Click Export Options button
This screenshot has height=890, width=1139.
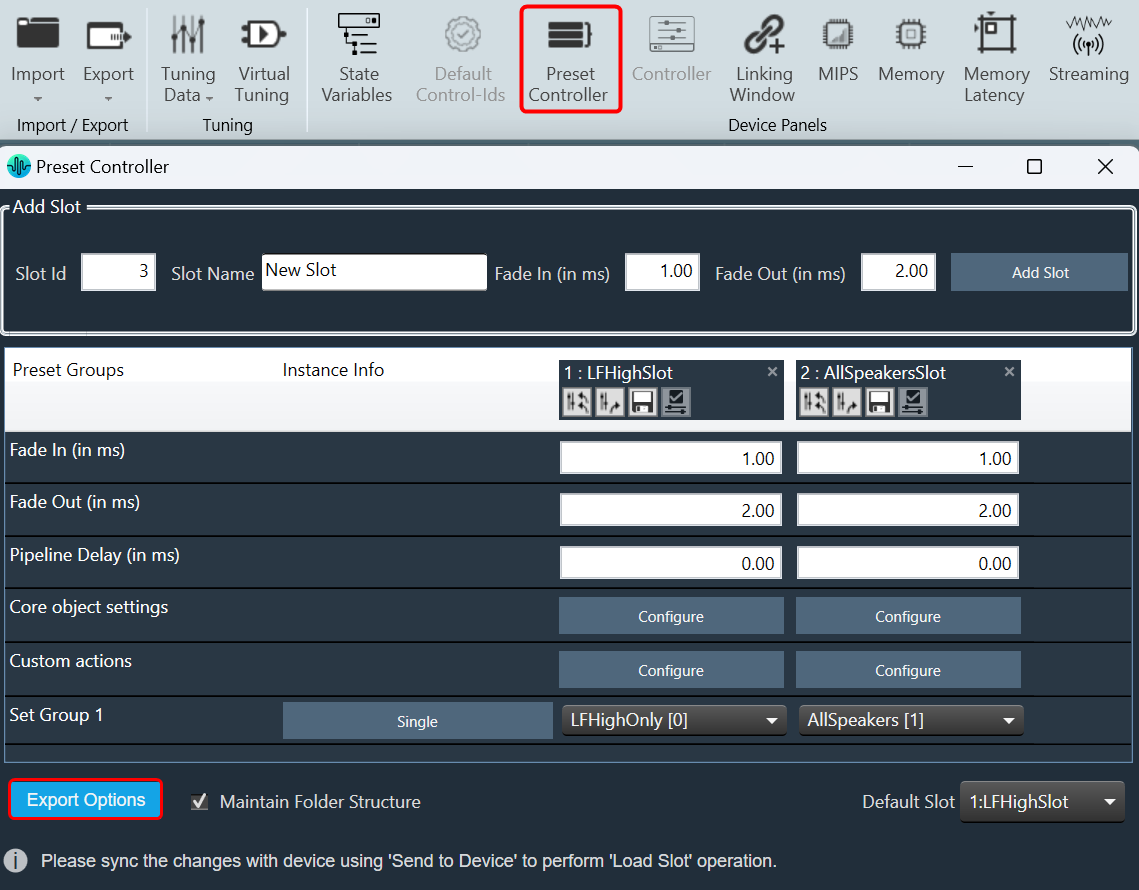(x=86, y=799)
